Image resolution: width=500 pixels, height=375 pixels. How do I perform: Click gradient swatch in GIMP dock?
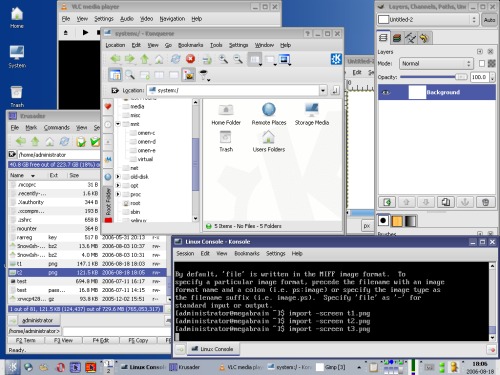point(410,221)
